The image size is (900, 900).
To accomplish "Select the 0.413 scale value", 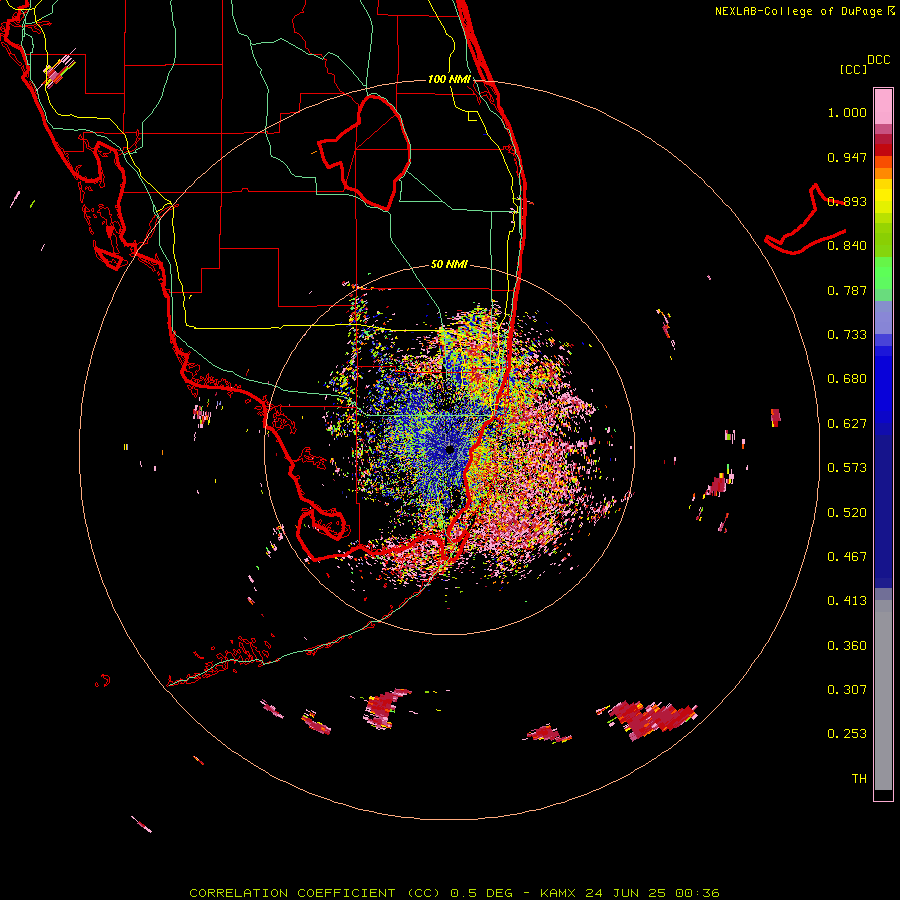I will [847, 601].
